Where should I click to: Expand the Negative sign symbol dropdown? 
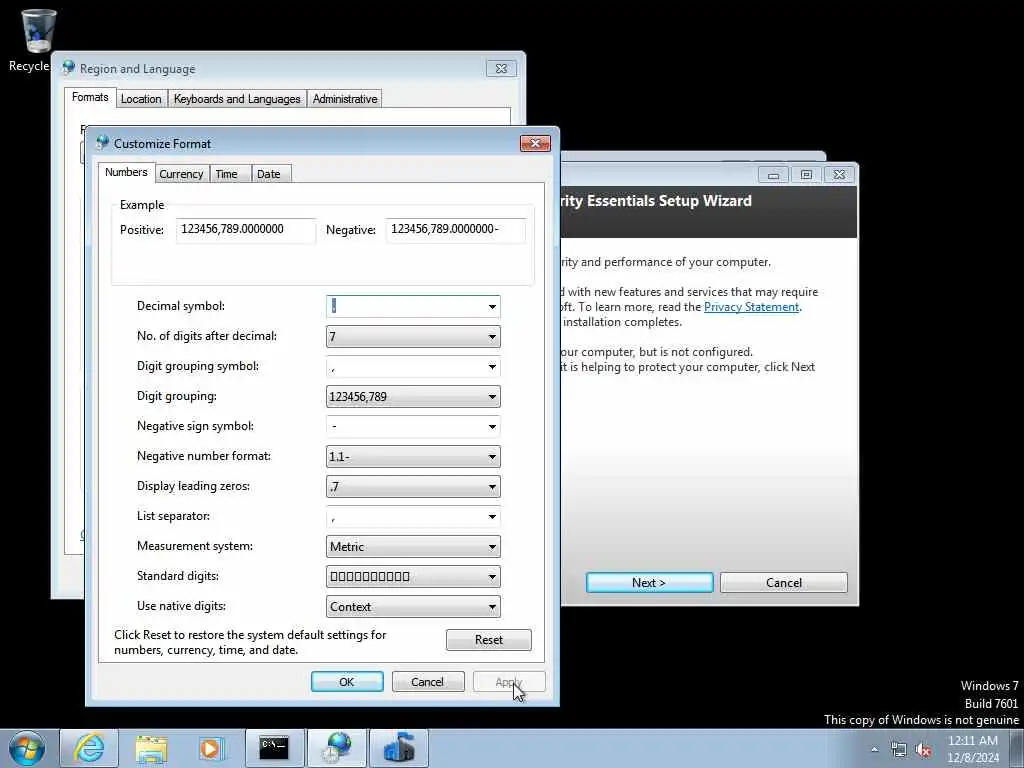tap(492, 426)
